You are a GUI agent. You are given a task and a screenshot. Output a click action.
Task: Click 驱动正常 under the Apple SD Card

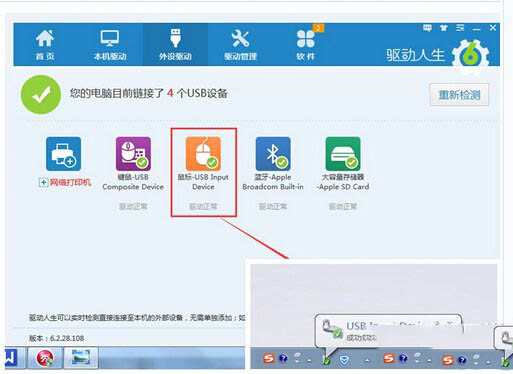[x=343, y=207]
